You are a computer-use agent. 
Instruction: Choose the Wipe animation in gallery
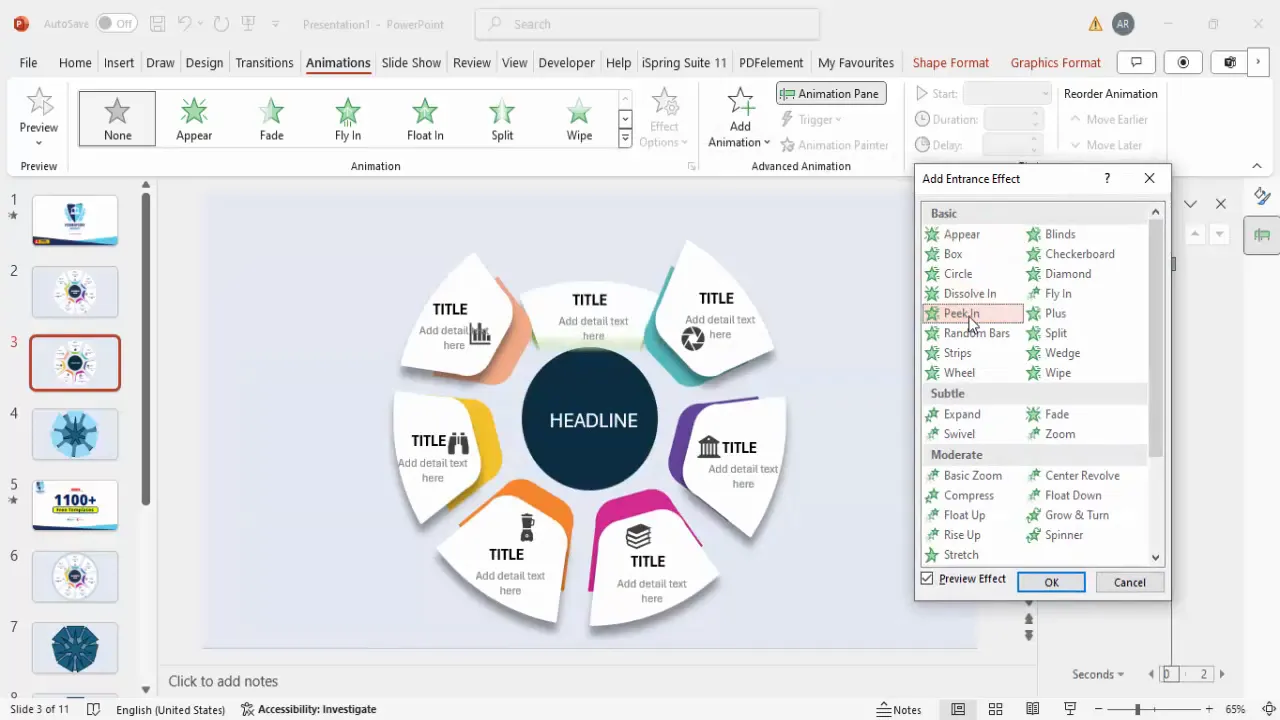pos(579,118)
